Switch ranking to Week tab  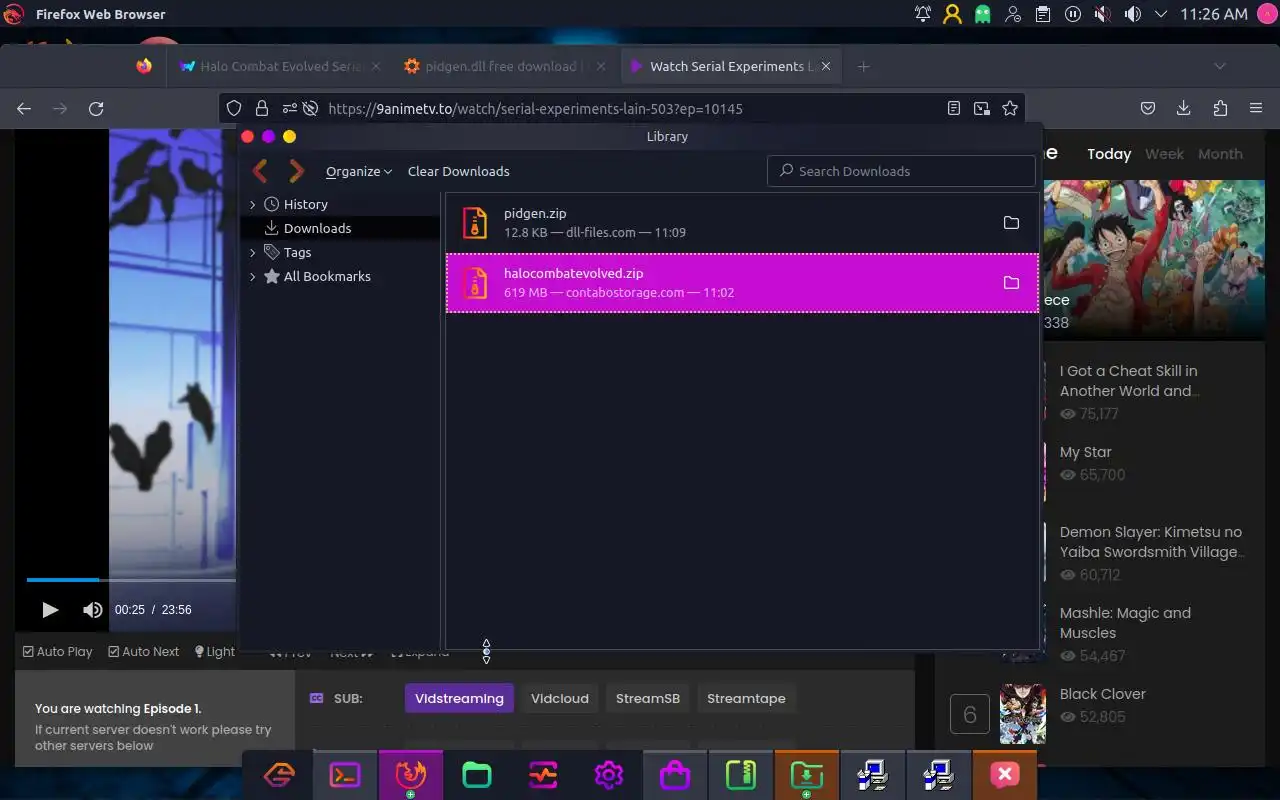(x=1164, y=154)
